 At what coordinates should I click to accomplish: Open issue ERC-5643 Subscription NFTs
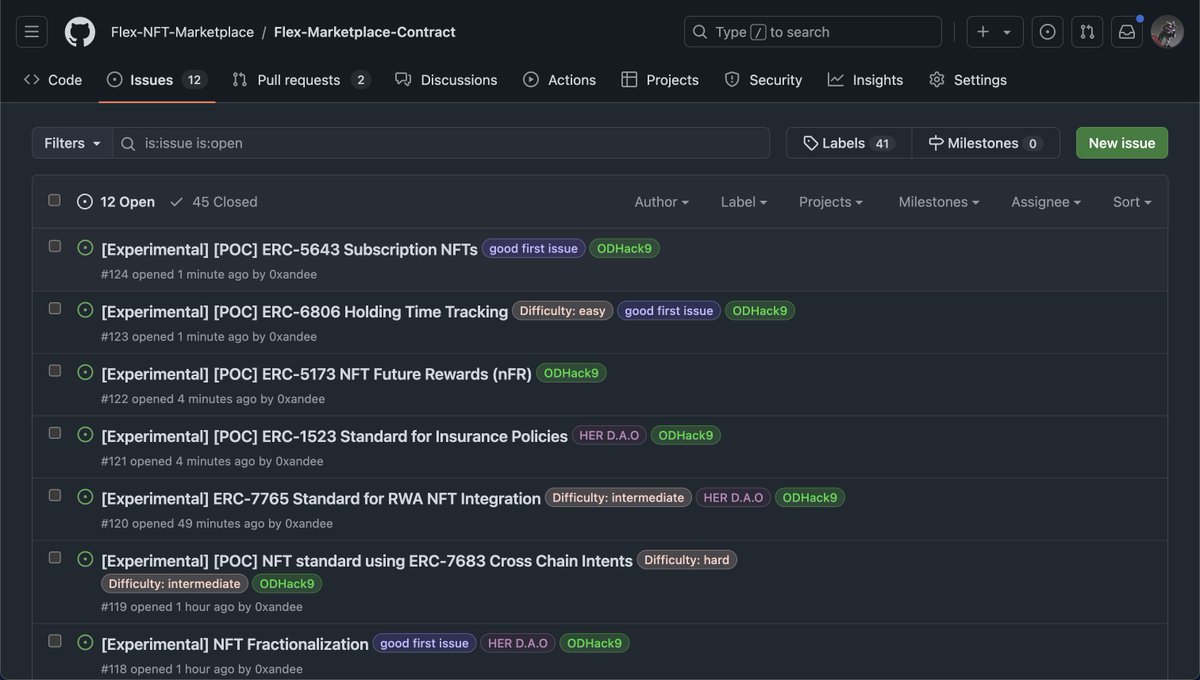289,249
